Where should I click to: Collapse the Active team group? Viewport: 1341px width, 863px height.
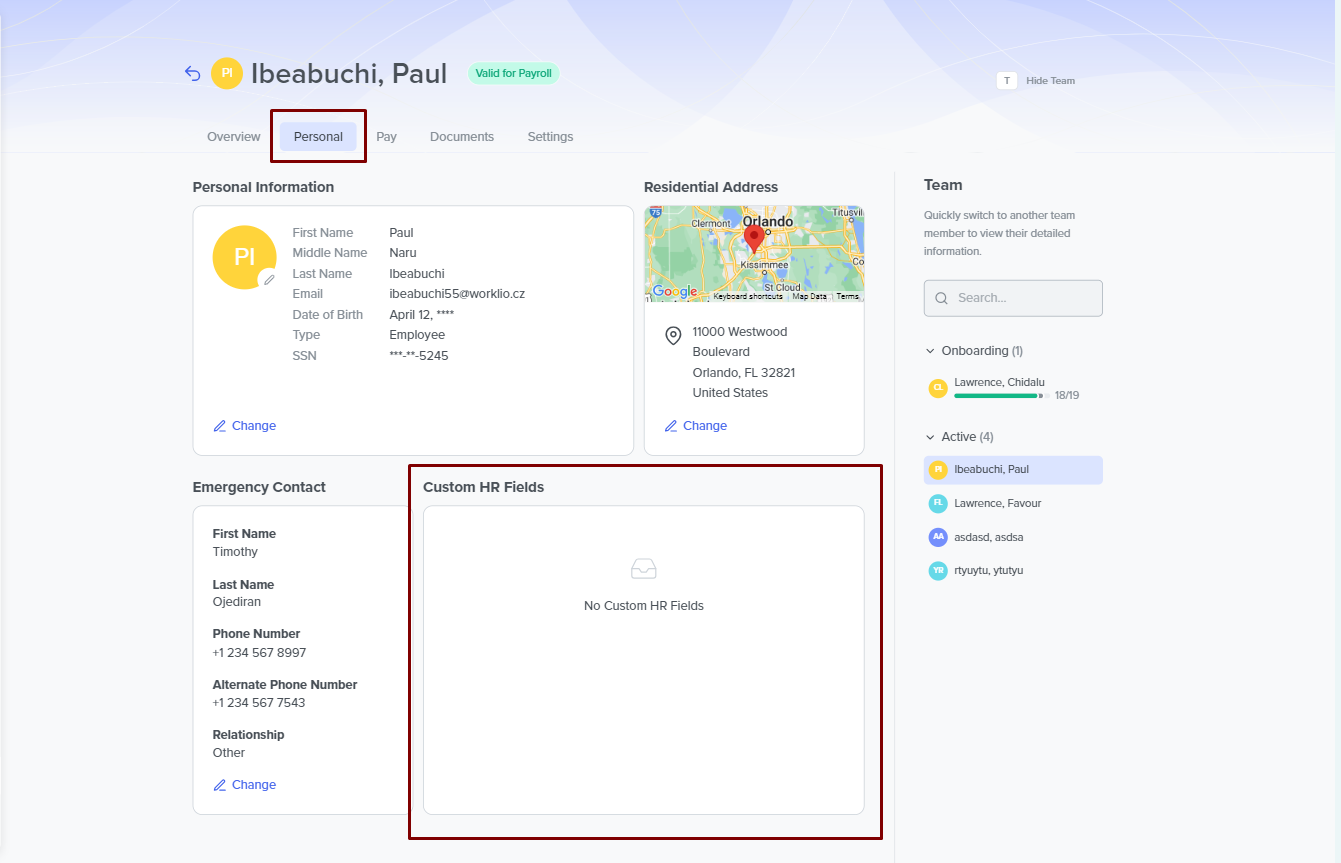tap(931, 437)
